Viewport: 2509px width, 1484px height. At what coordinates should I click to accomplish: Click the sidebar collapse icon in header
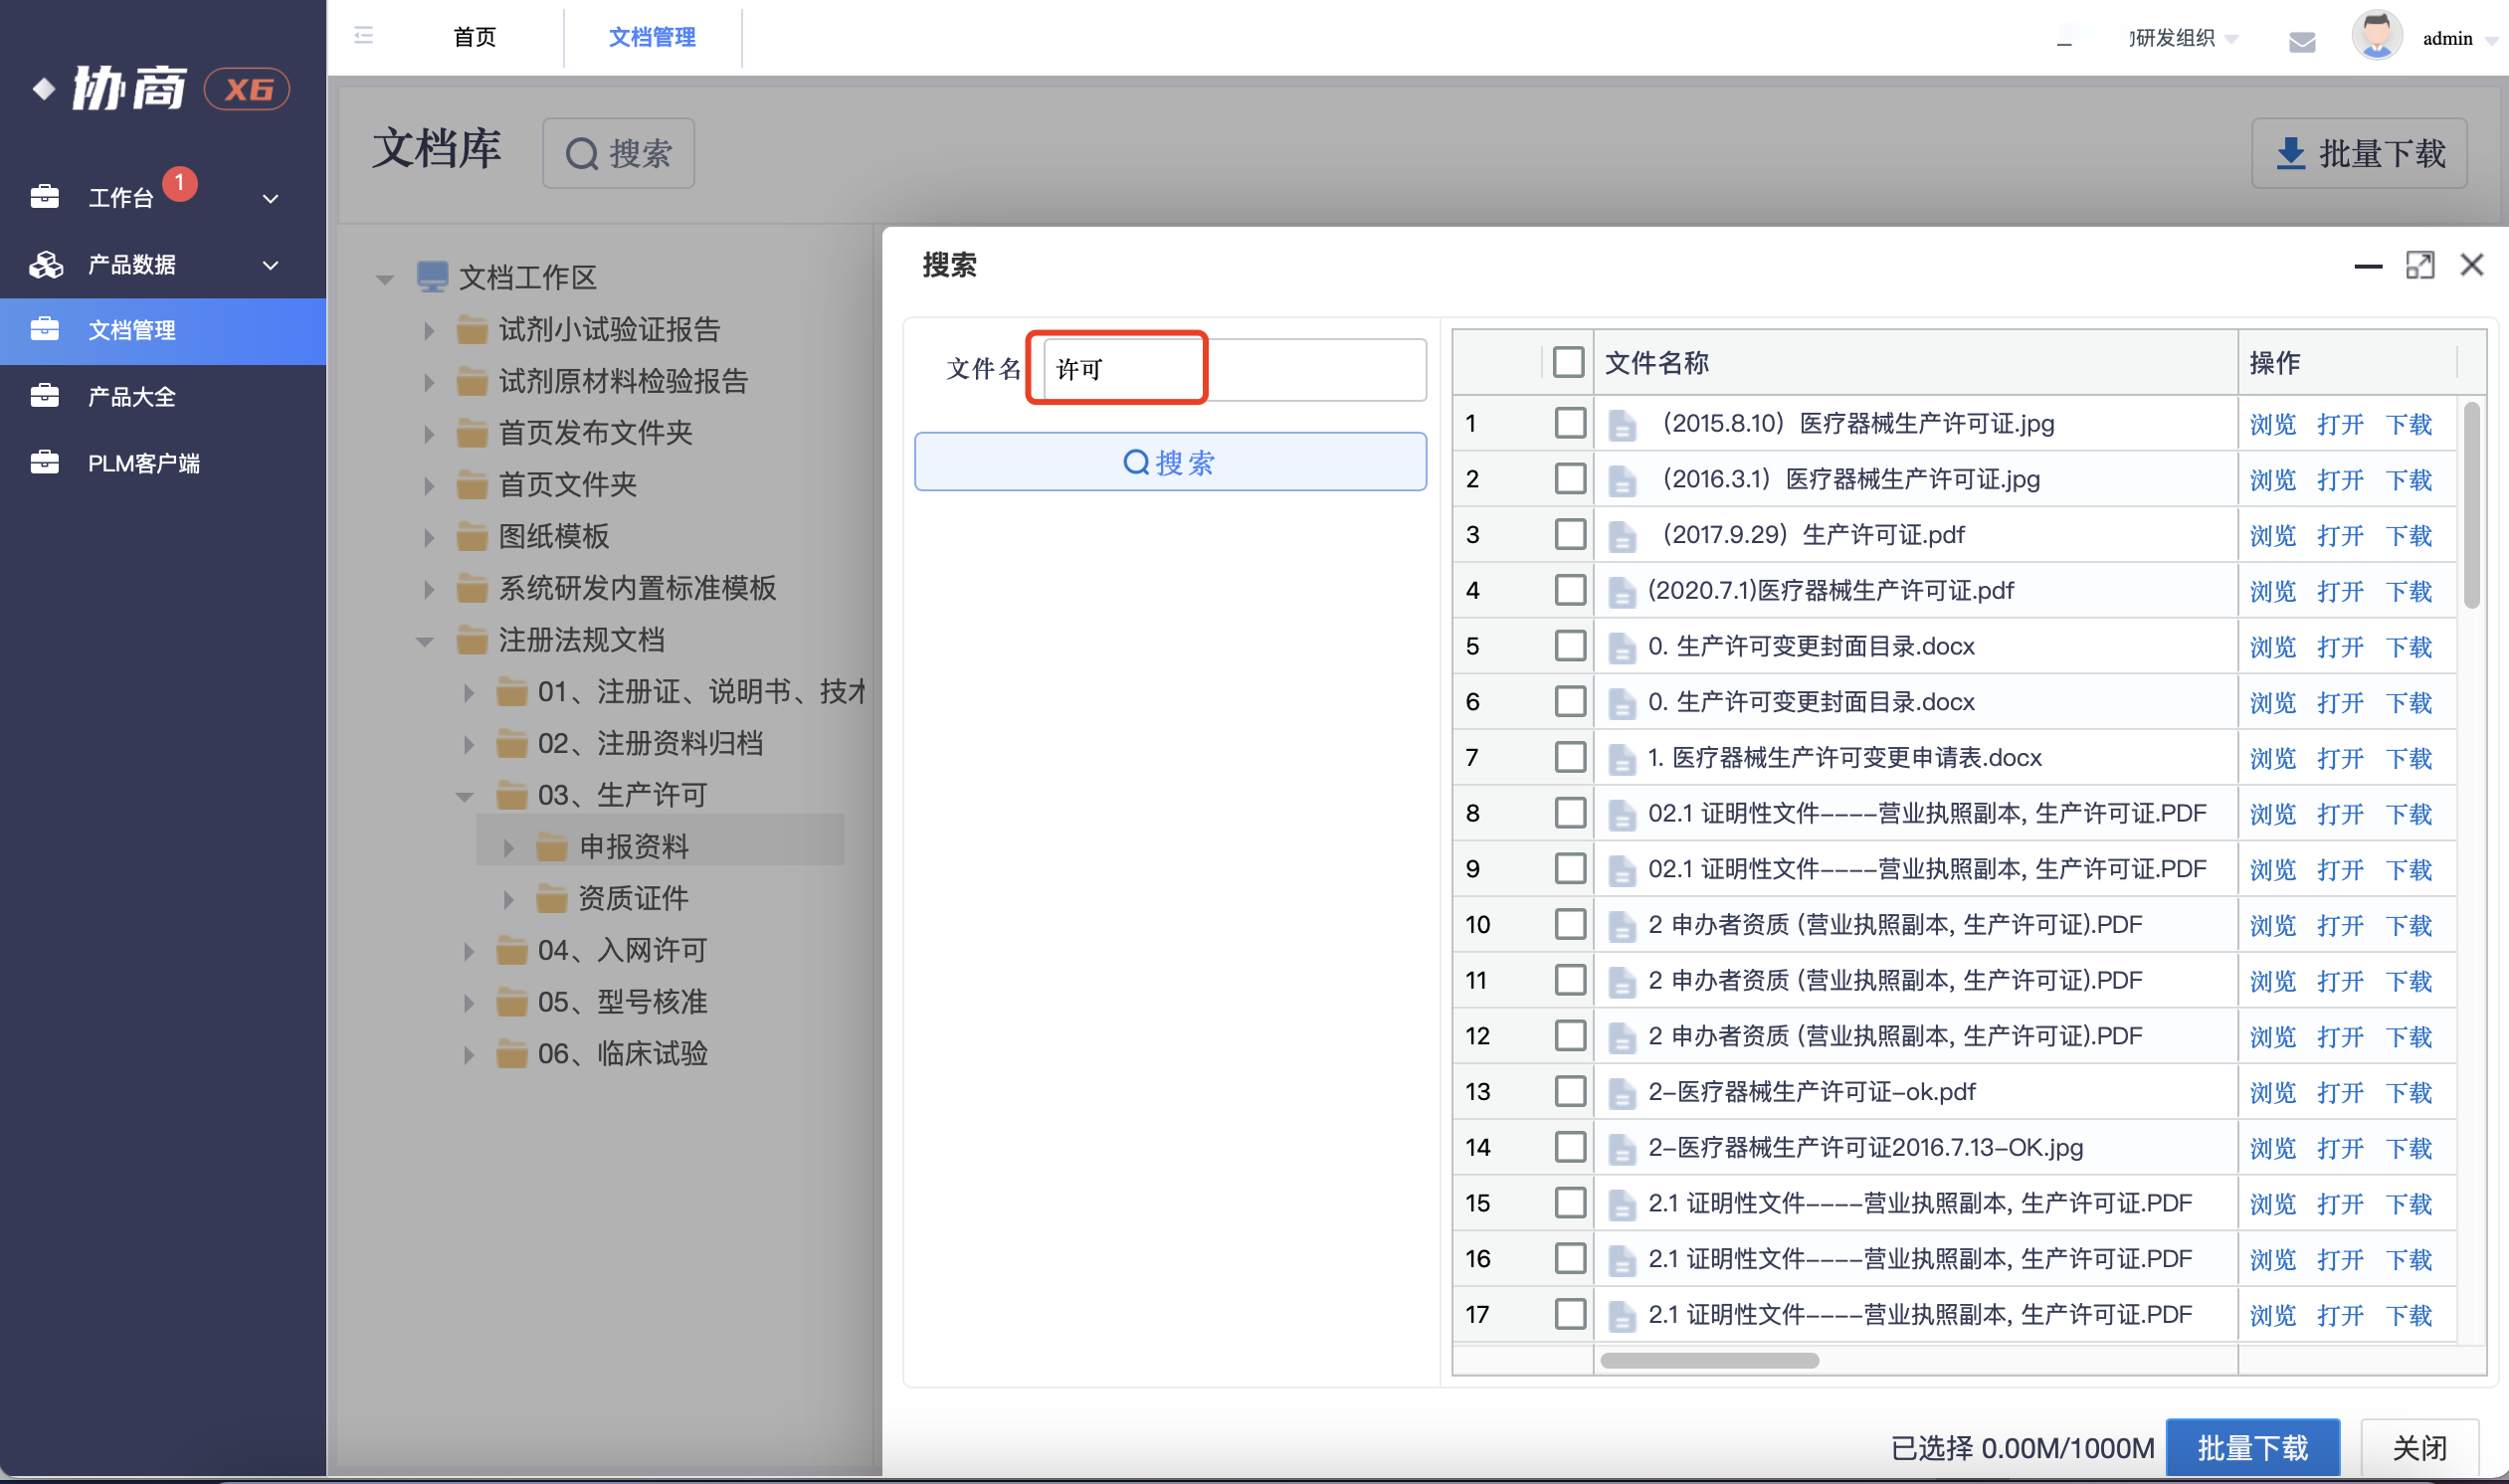coord(363,36)
